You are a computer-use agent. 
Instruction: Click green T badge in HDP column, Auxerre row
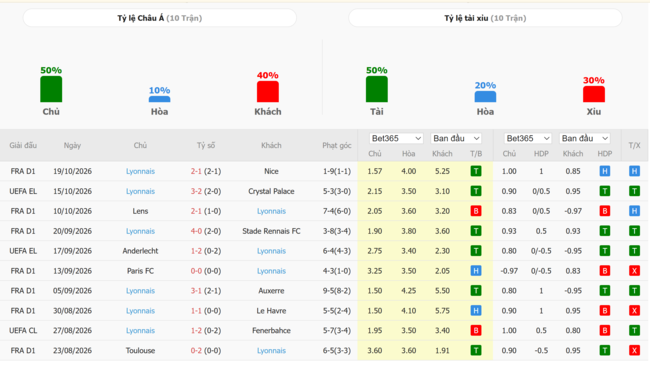pos(605,290)
